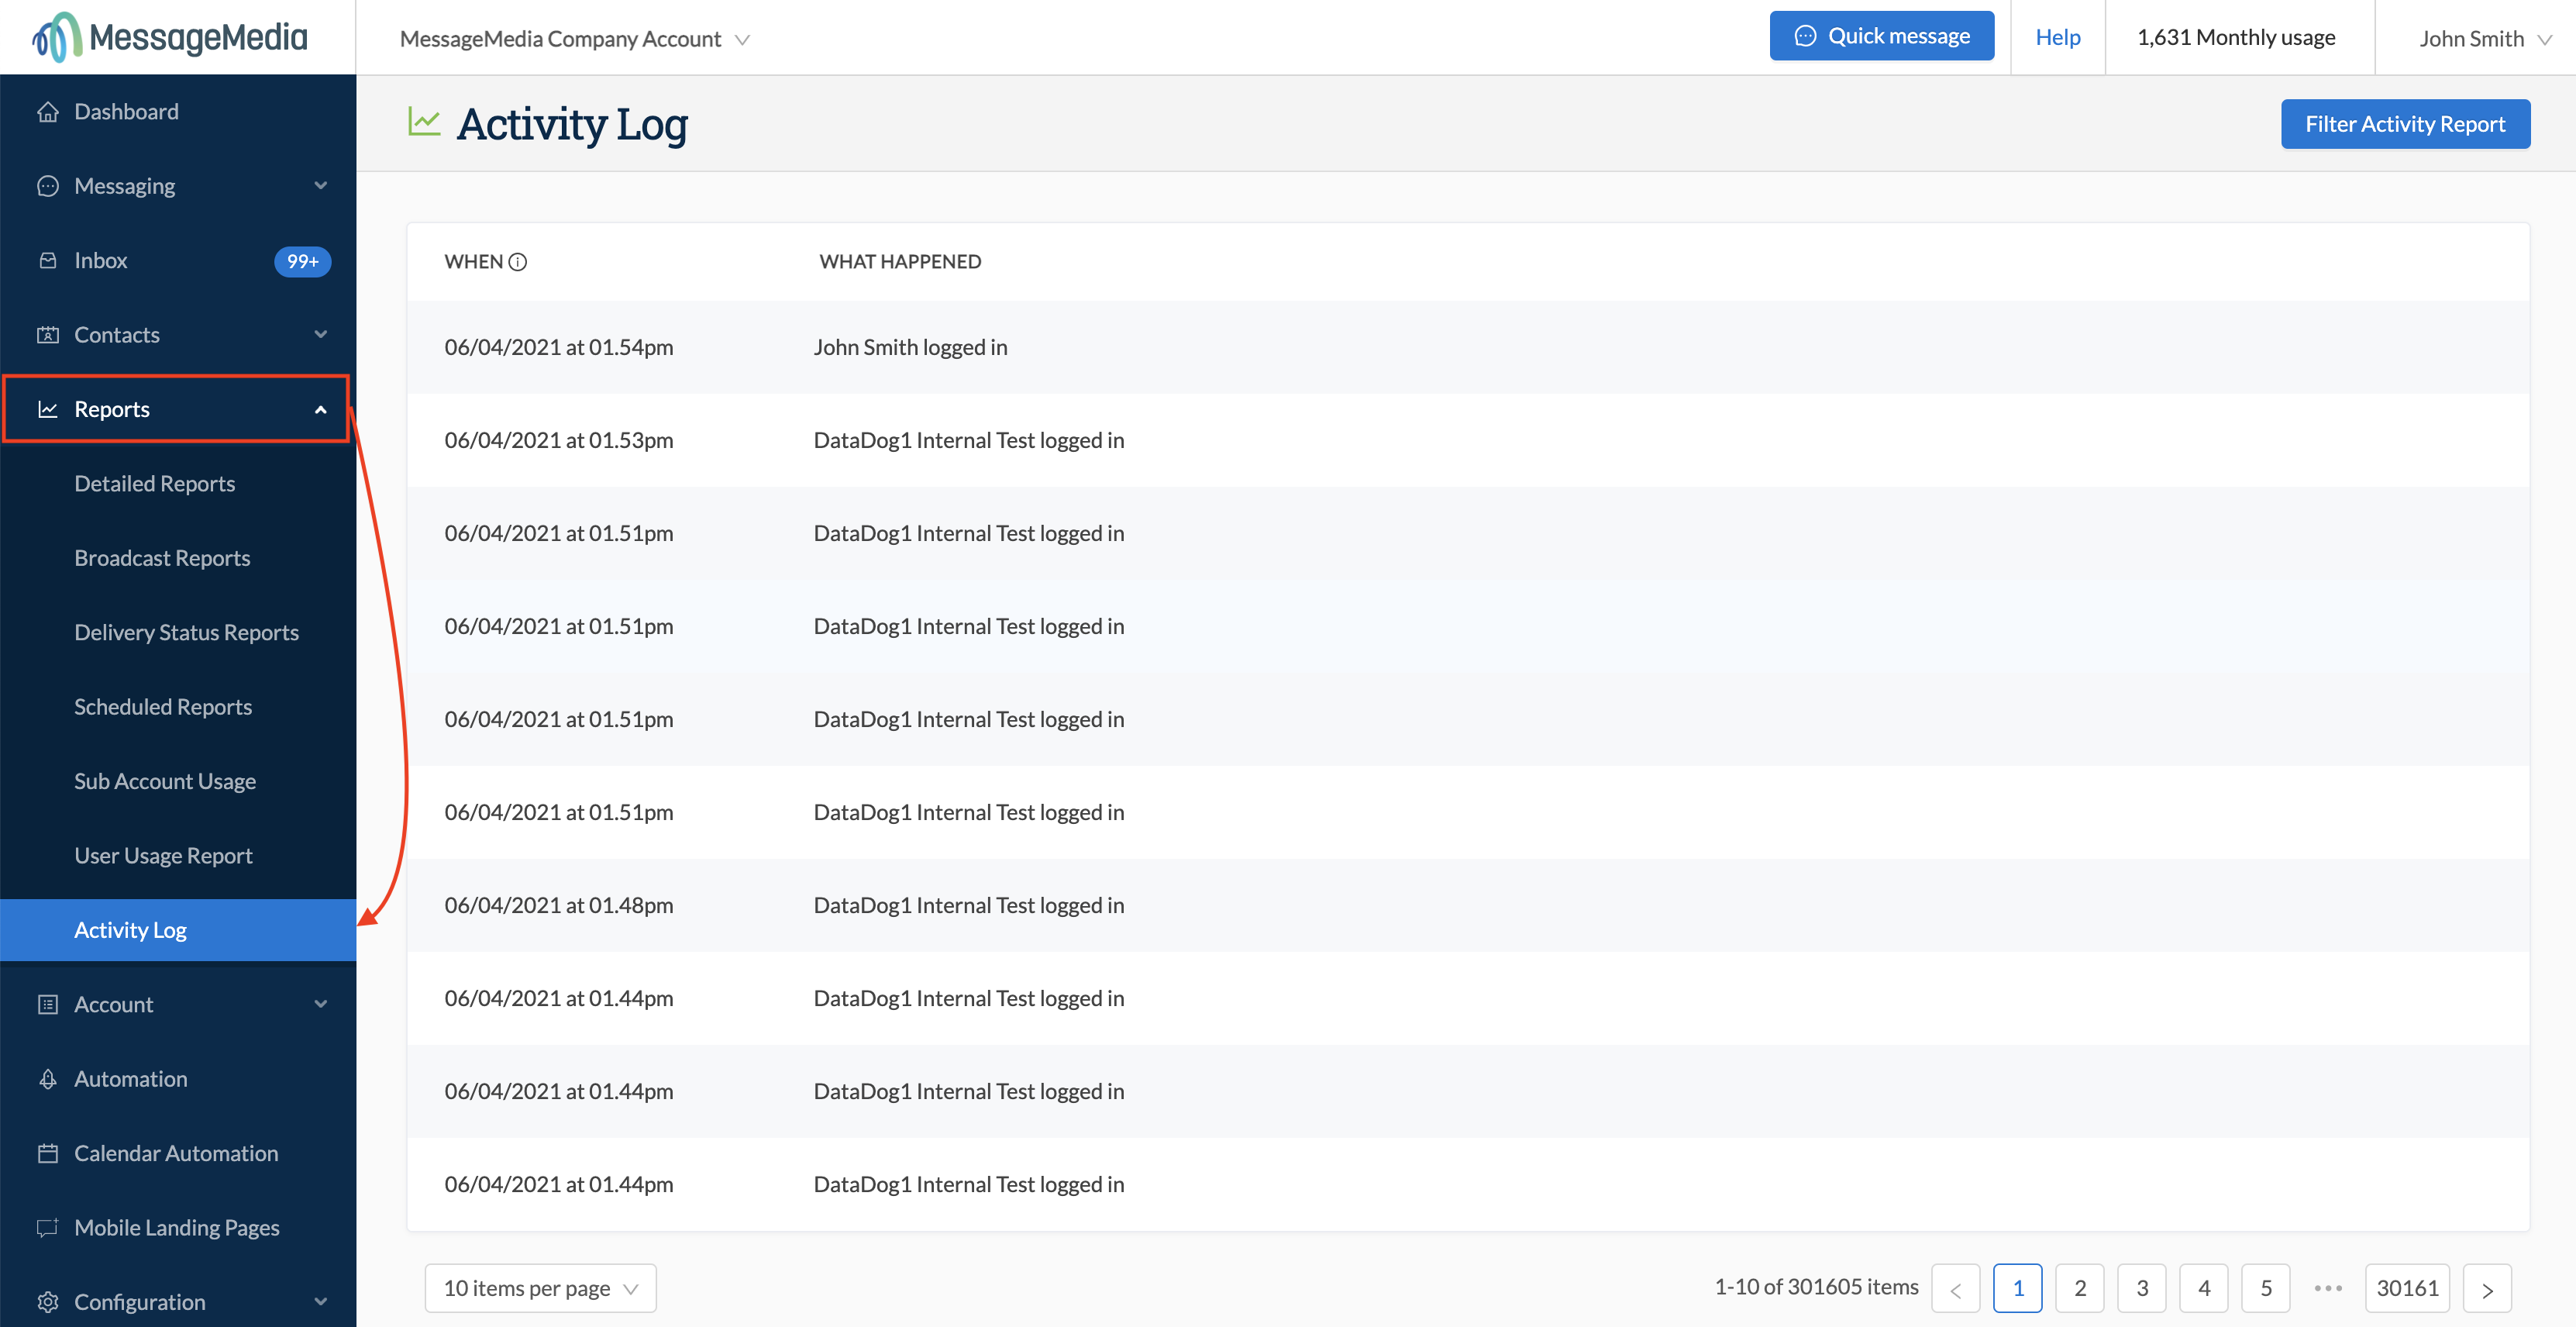Click the info icon next to WHEN column
2576x1327 pixels.
pyautogui.click(x=518, y=261)
